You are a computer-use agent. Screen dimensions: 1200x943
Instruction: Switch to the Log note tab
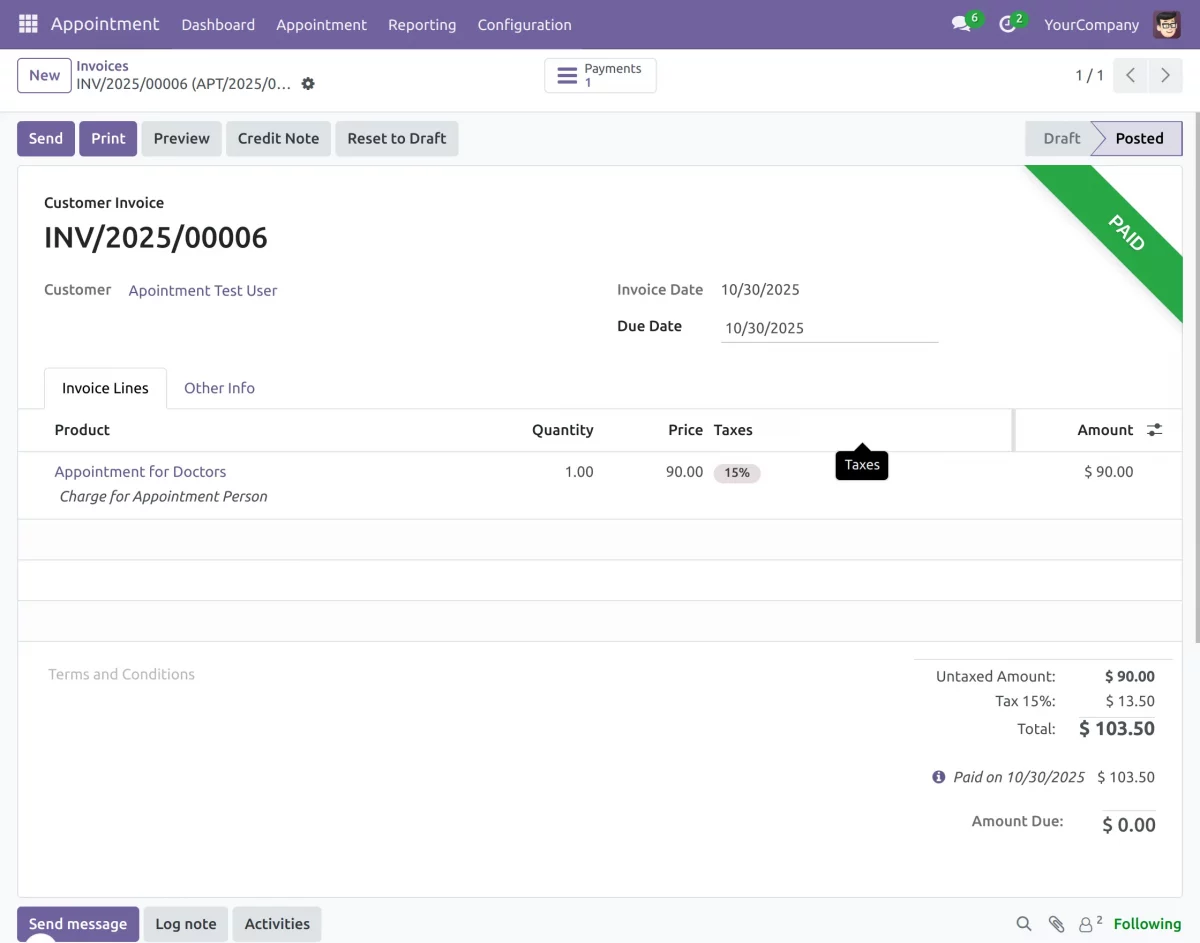185,923
